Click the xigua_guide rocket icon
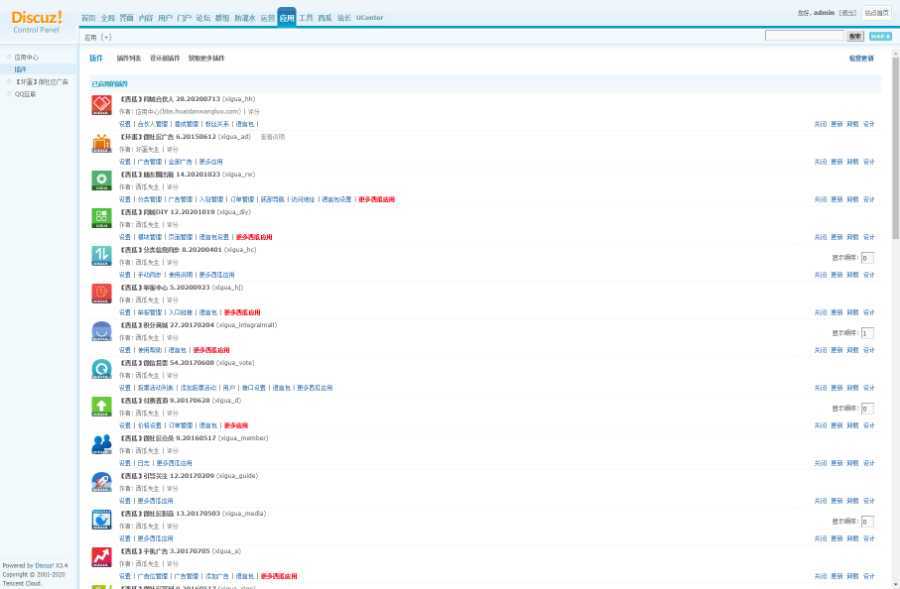Screen dimensions: 900x589 coord(101,482)
